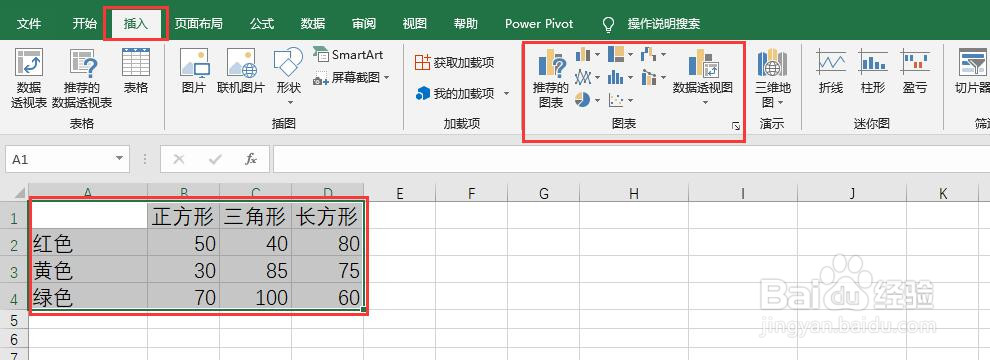Insert a Line sparkline (折线)
The image size is (990, 360).
(x=831, y=71)
